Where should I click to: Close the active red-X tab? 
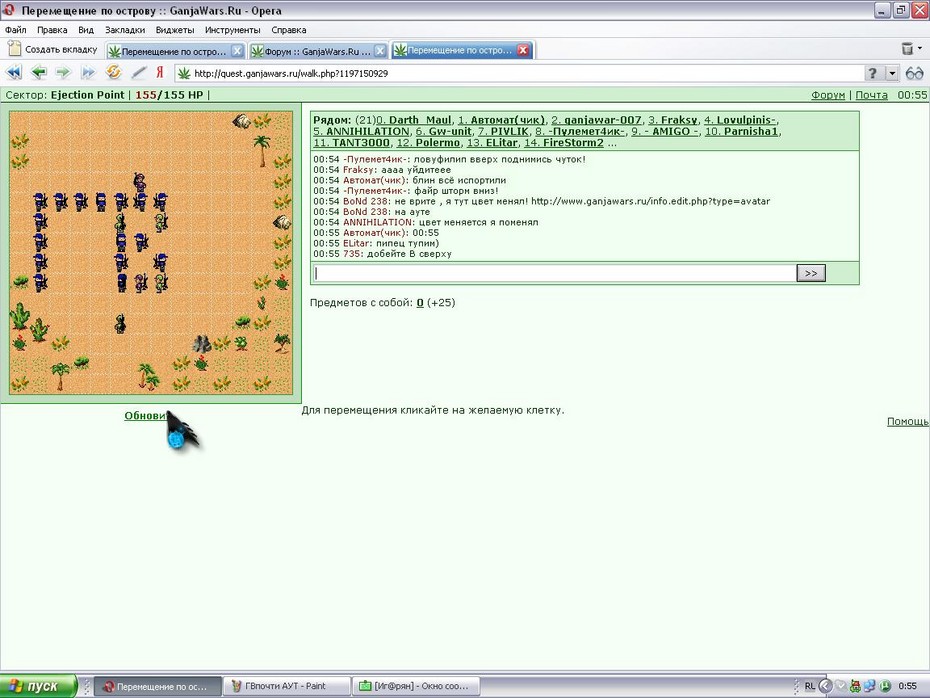[523, 50]
